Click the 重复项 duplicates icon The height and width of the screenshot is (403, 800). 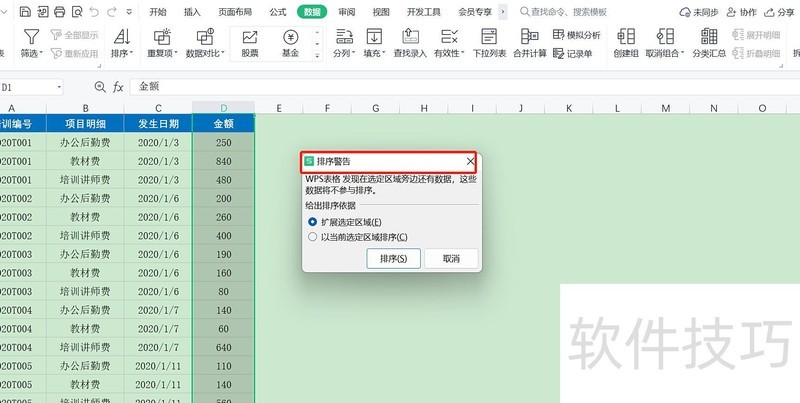point(162,37)
